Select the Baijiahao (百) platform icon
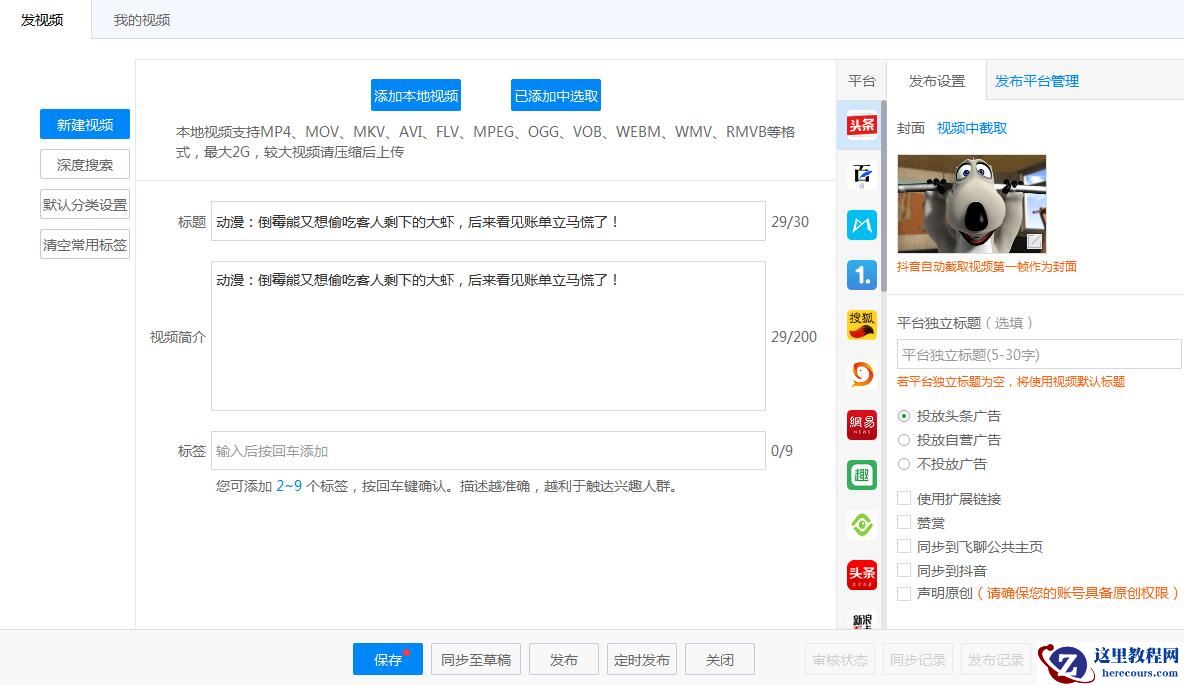This screenshot has width=1184, height=685. point(861,175)
